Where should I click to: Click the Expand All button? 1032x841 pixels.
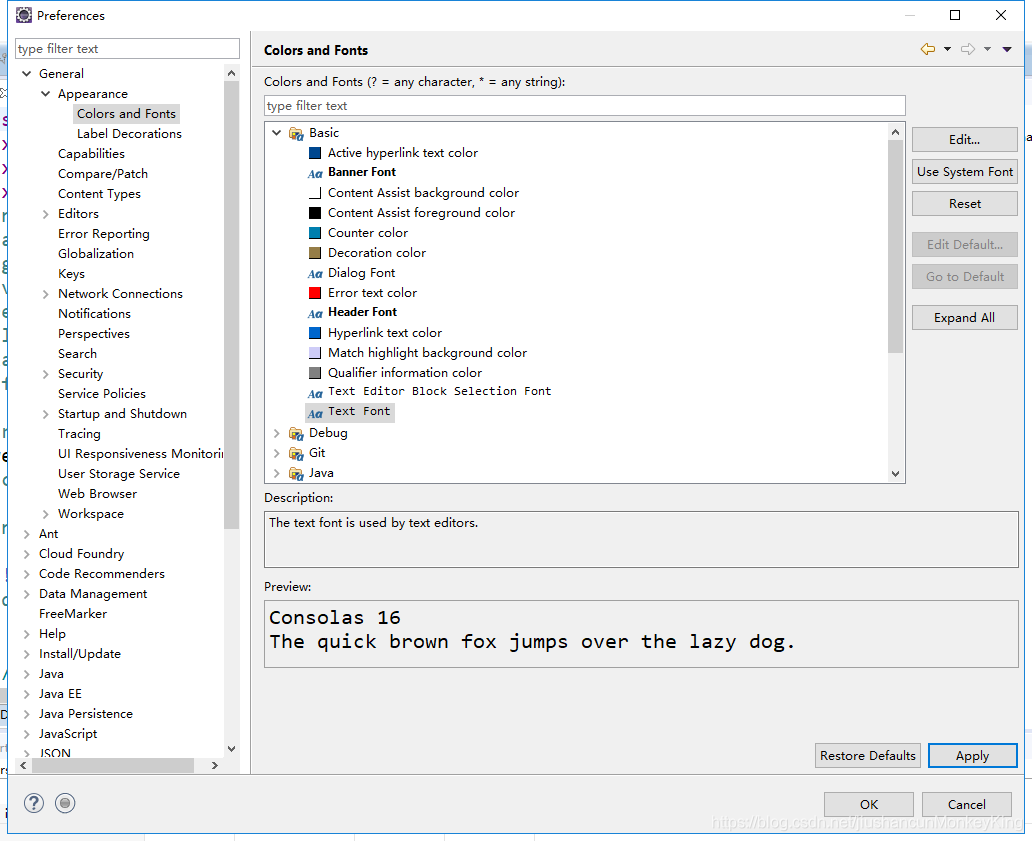pyautogui.click(x=964, y=318)
